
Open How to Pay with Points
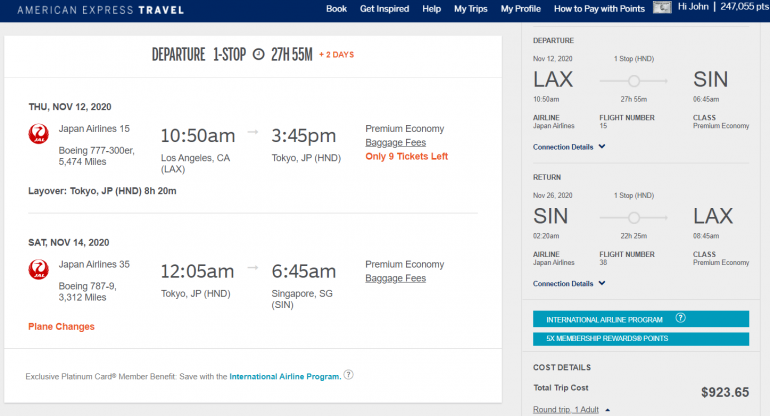tap(597, 9)
